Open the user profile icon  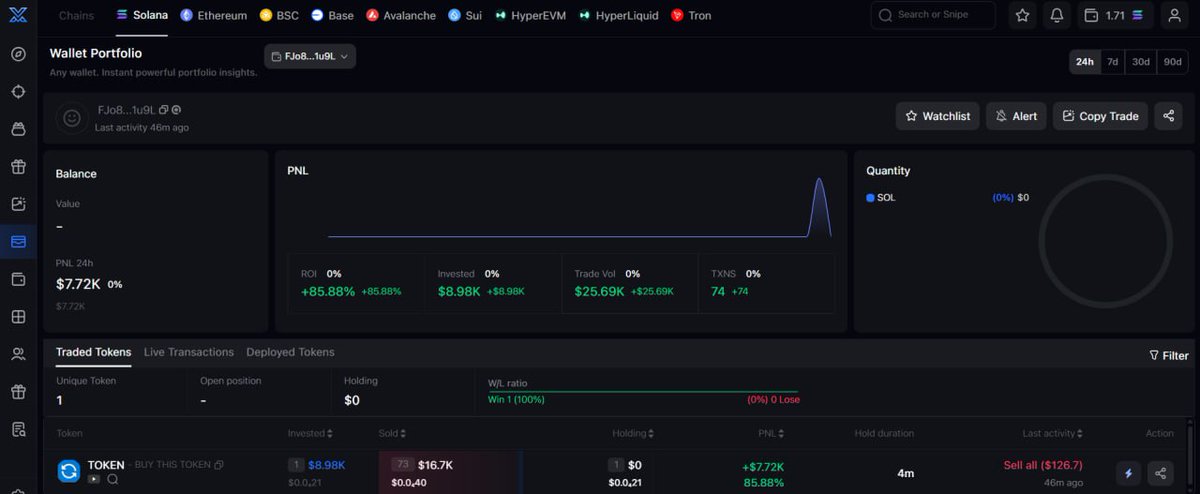[x=1175, y=15]
